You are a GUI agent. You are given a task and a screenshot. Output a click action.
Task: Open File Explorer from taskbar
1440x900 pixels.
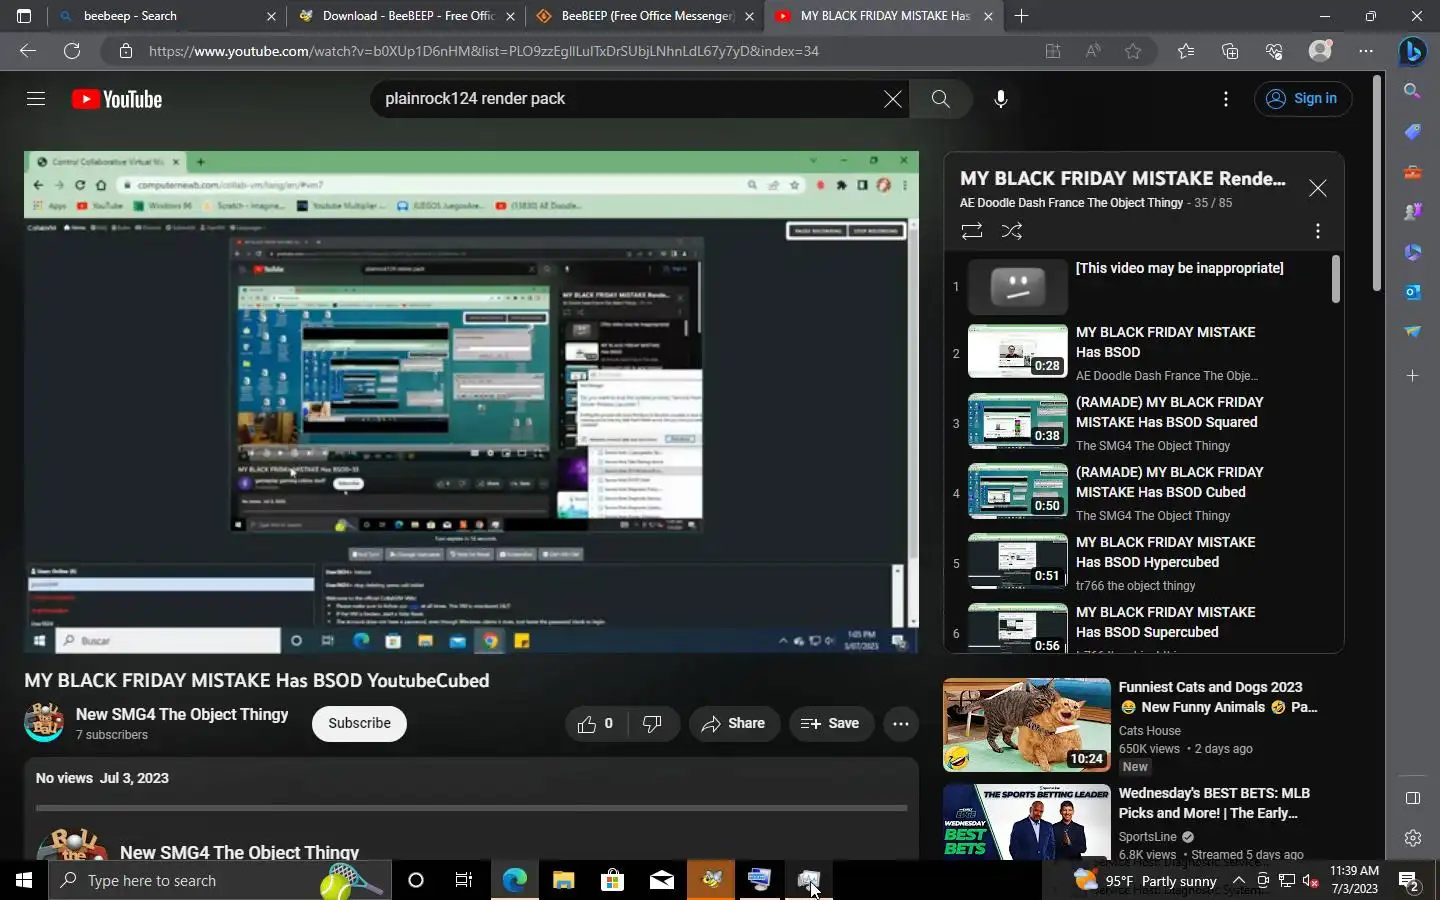563,881
